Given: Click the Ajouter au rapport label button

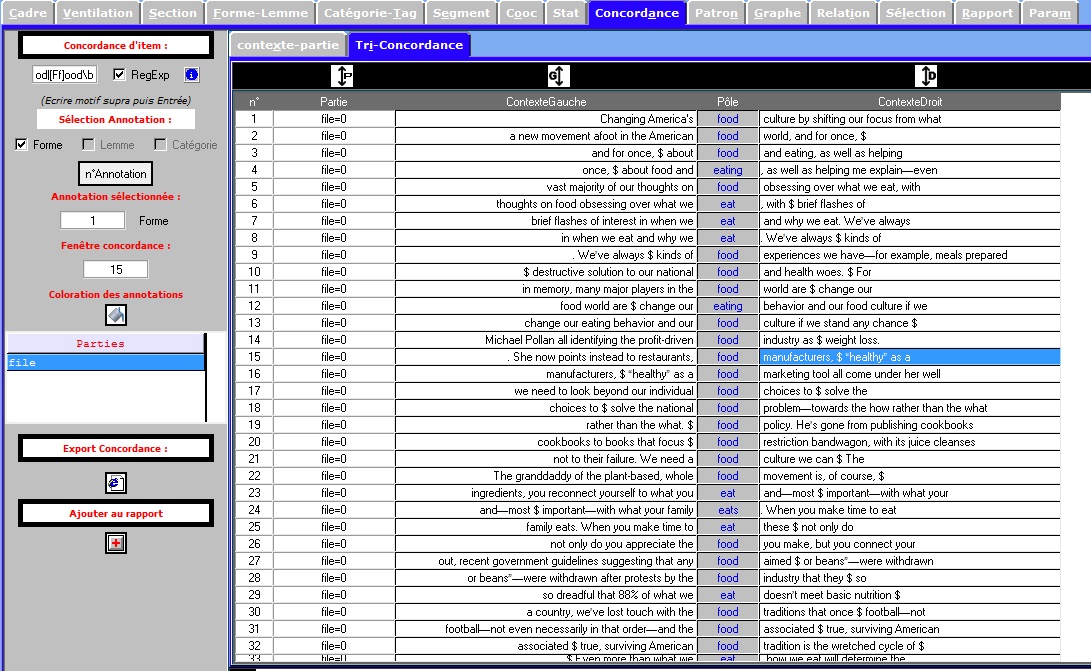Looking at the screenshot, I should [116, 513].
